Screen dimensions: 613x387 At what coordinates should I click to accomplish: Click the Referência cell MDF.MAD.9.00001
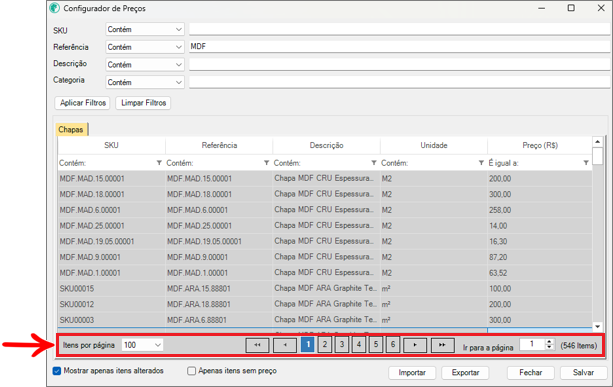tap(219, 257)
